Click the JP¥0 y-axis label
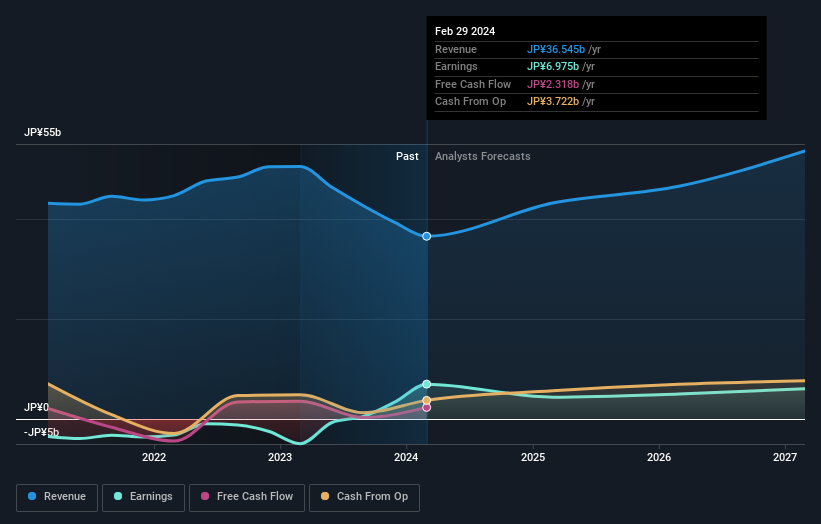 pyautogui.click(x=36, y=407)
